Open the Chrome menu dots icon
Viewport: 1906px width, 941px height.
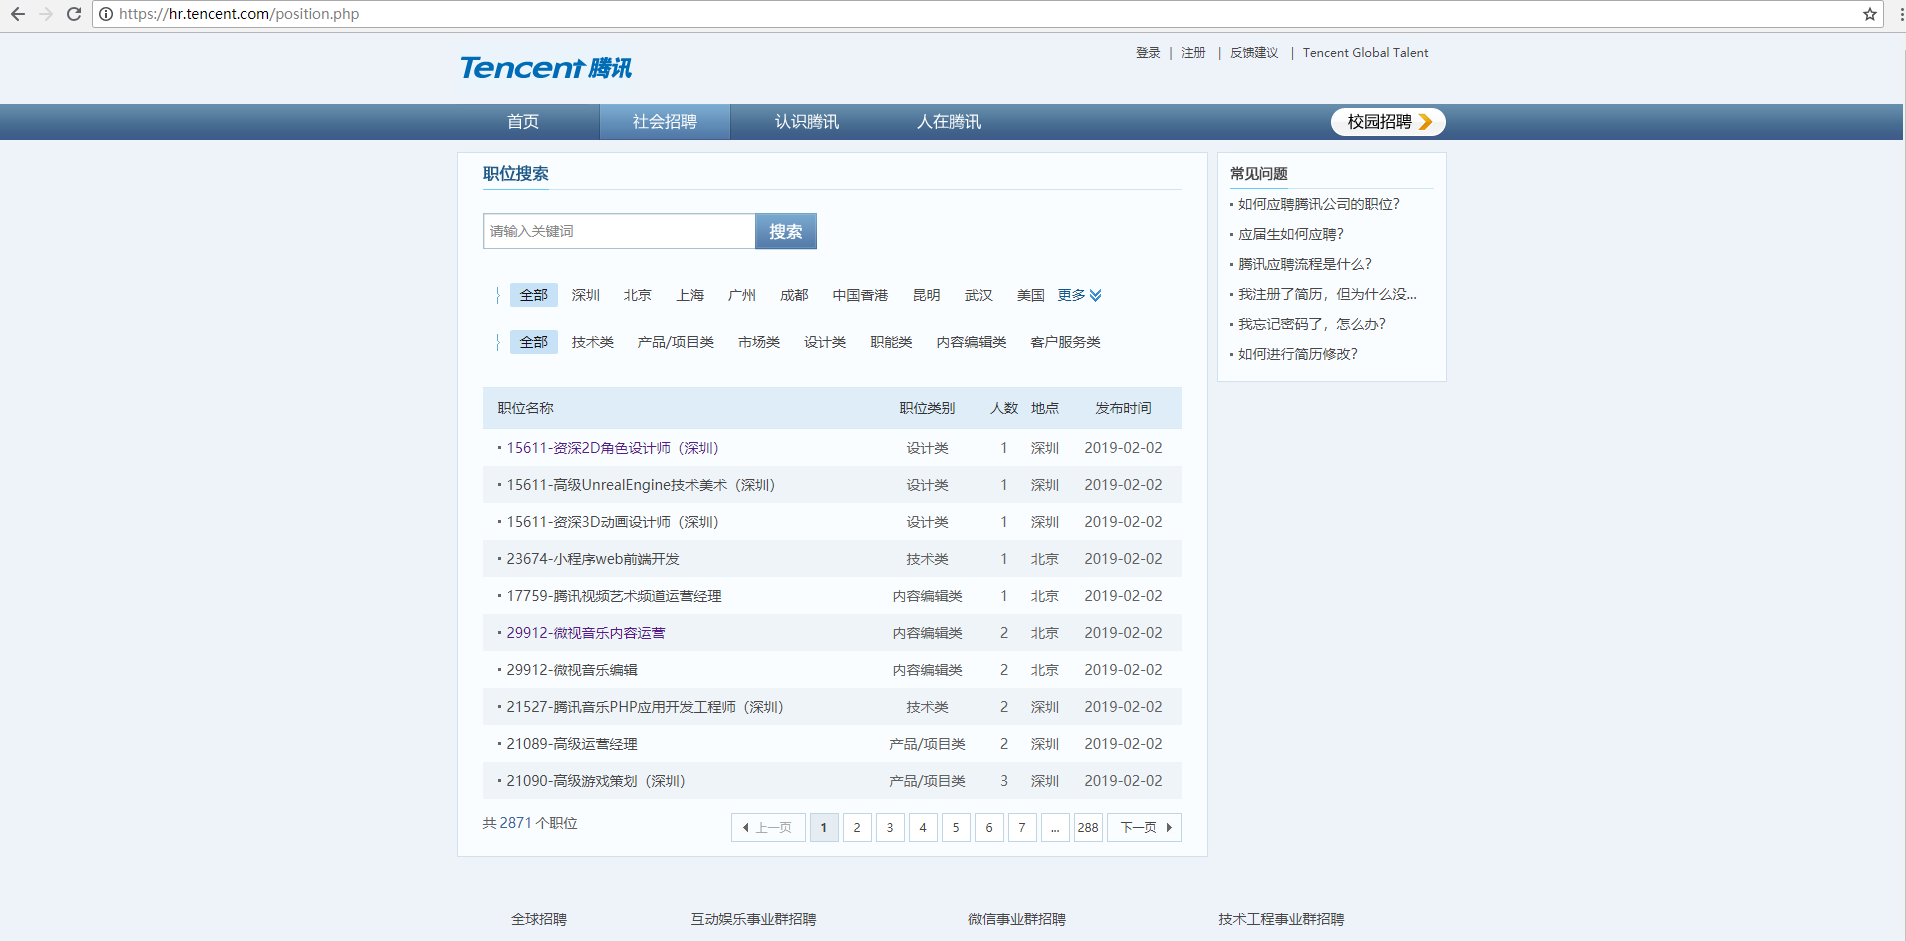click(1900, 14)
